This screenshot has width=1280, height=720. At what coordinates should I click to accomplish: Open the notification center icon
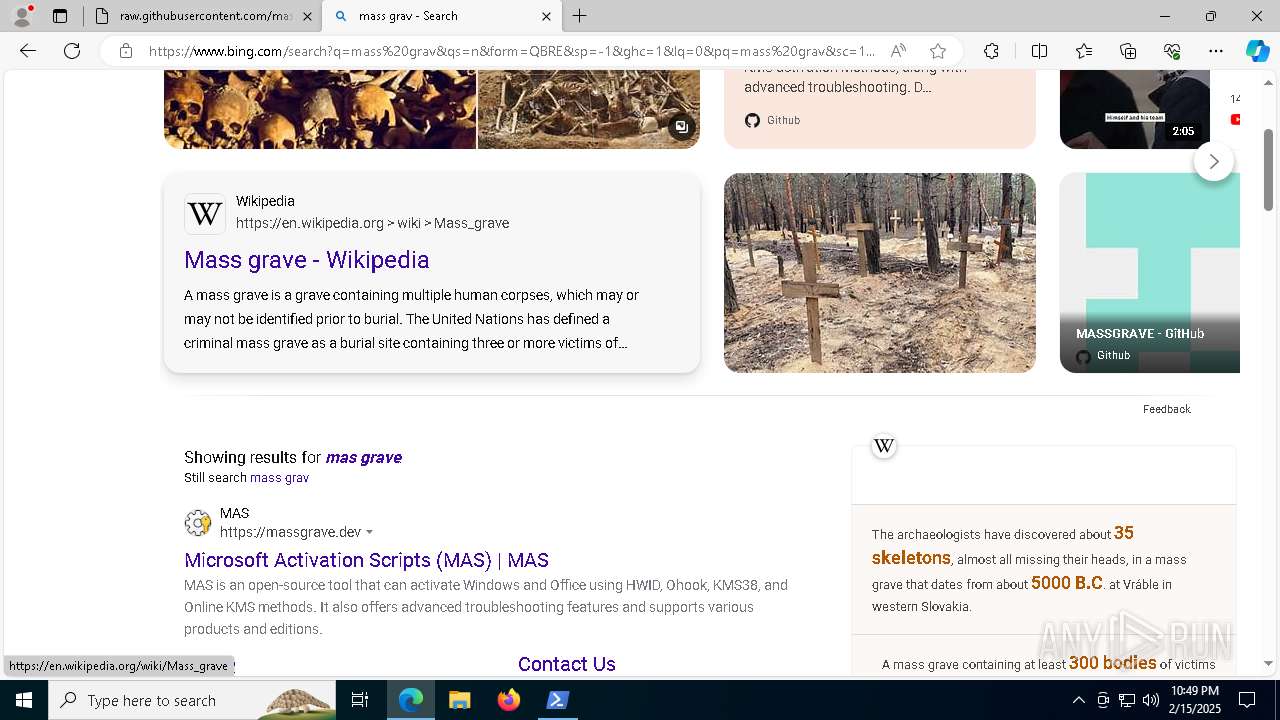pos(1247,700)
